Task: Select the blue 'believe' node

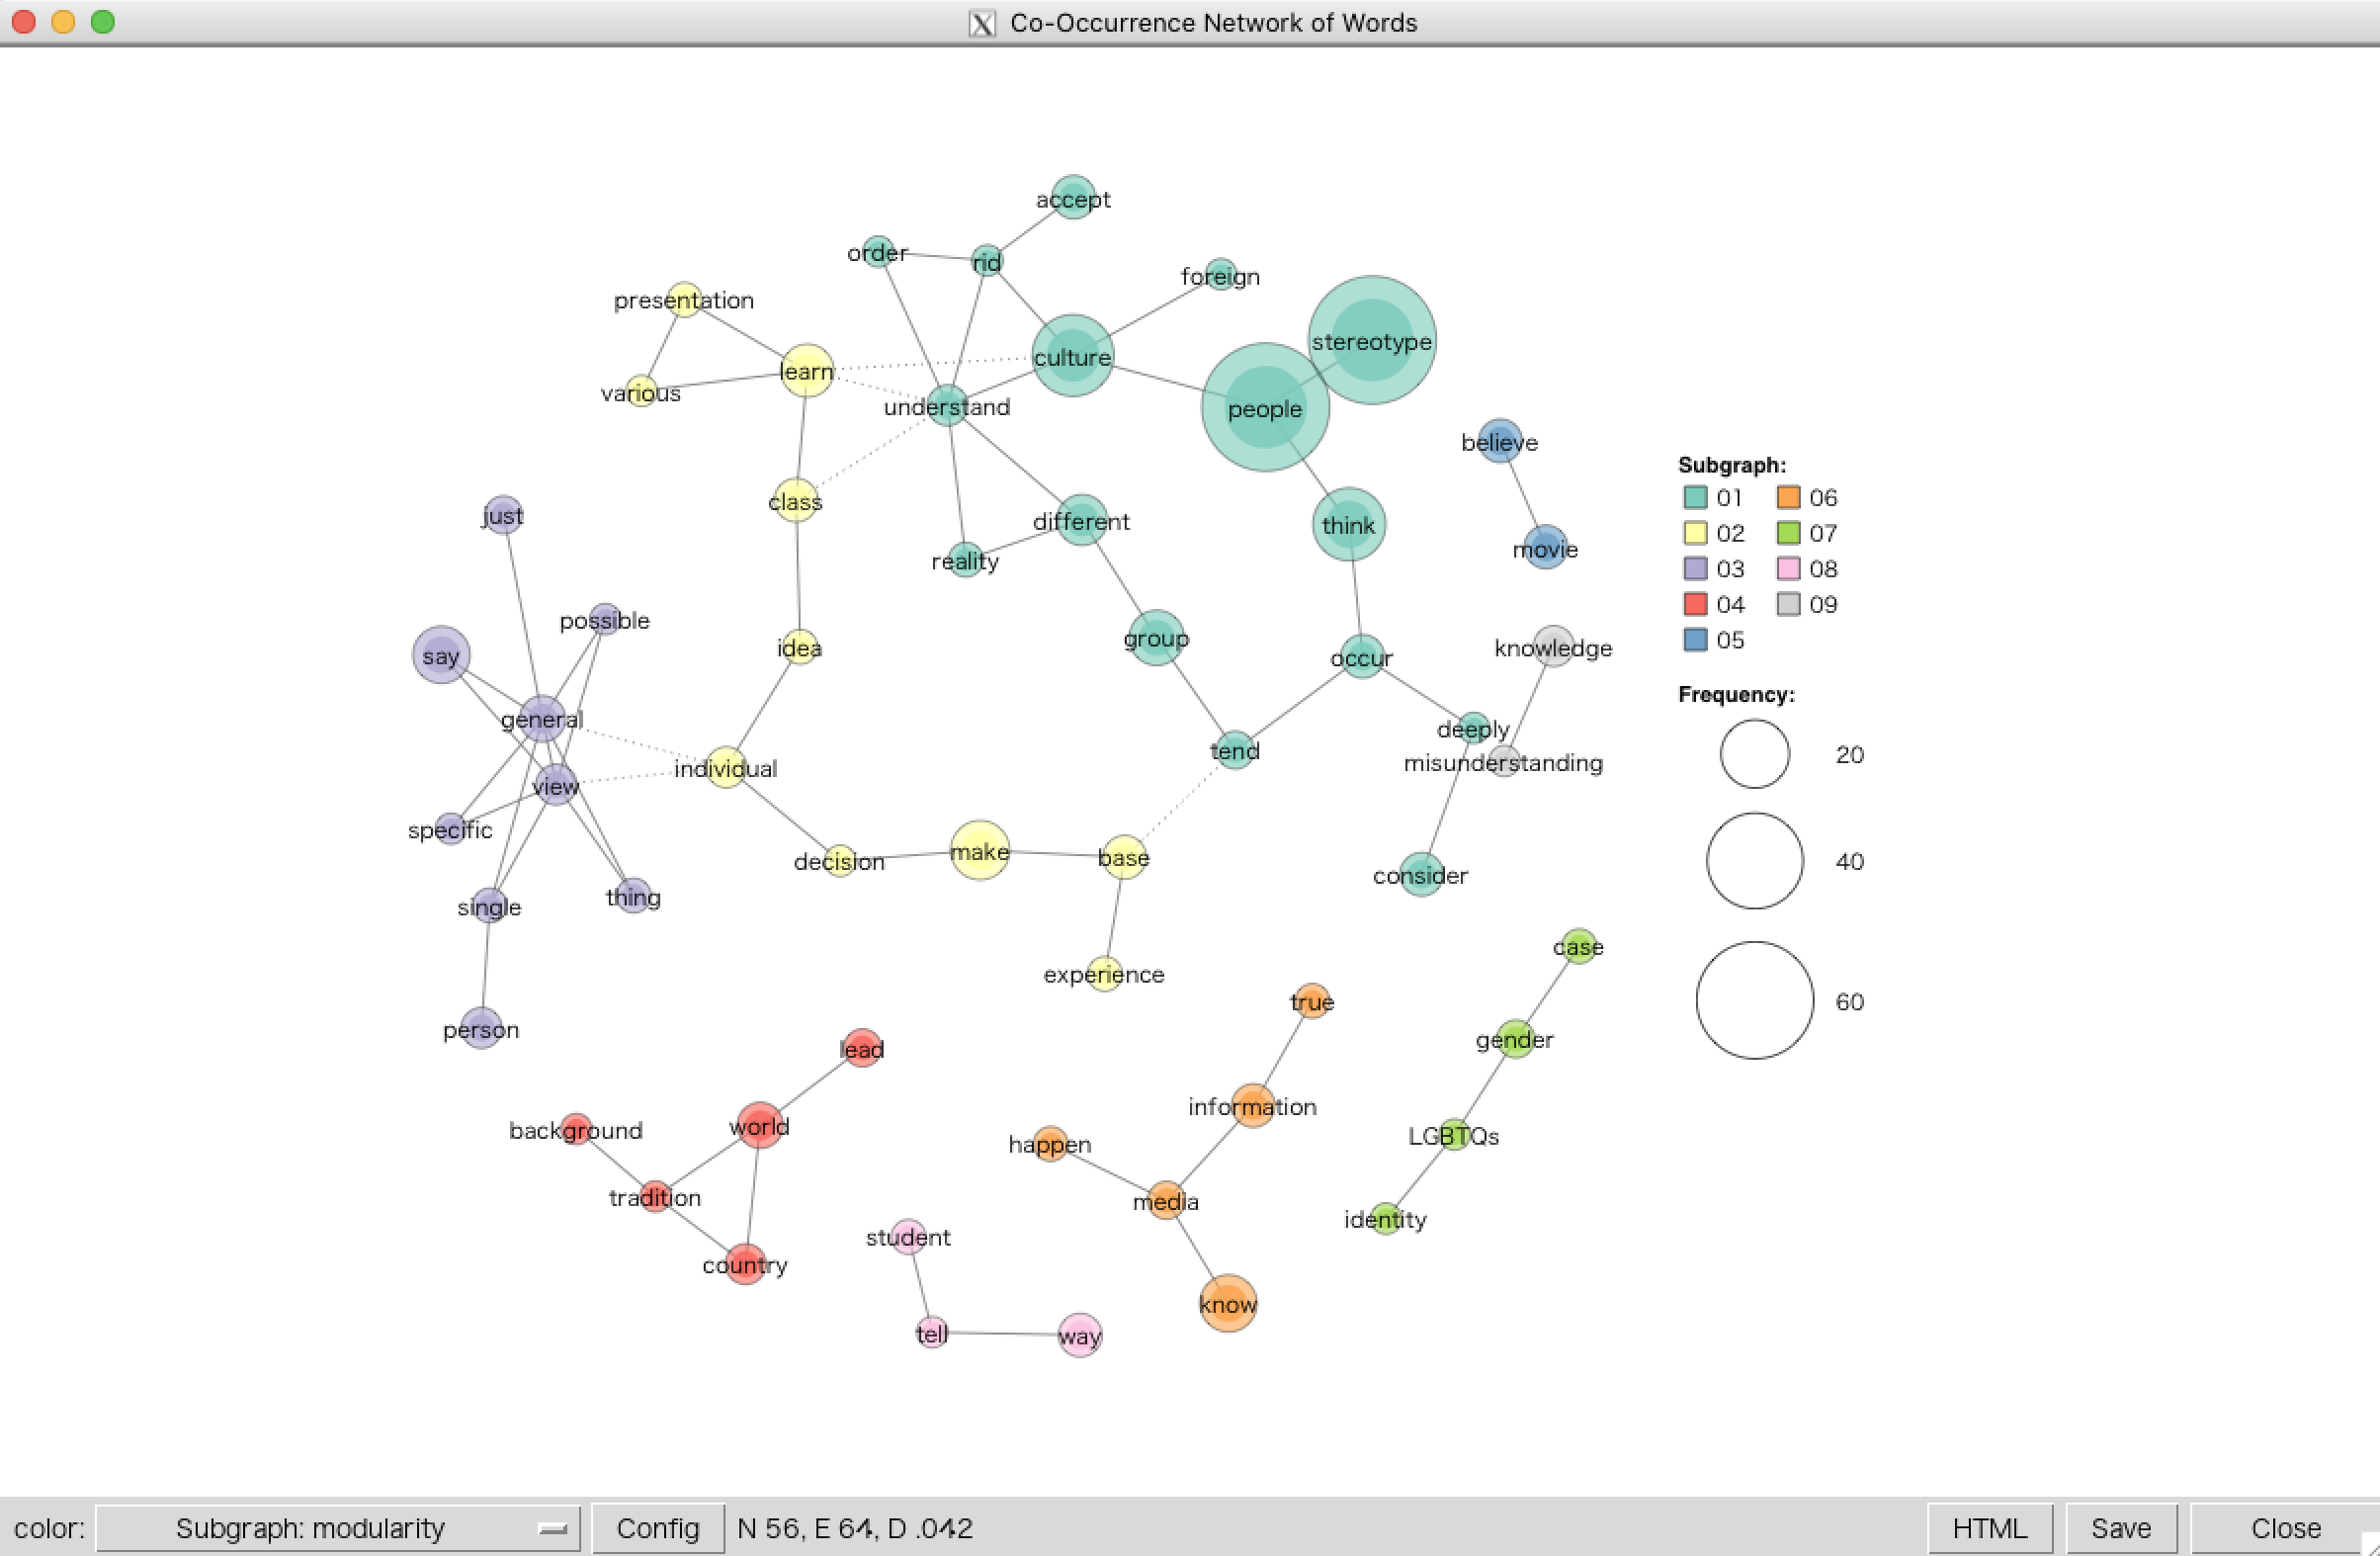Action: [1500, 441]
